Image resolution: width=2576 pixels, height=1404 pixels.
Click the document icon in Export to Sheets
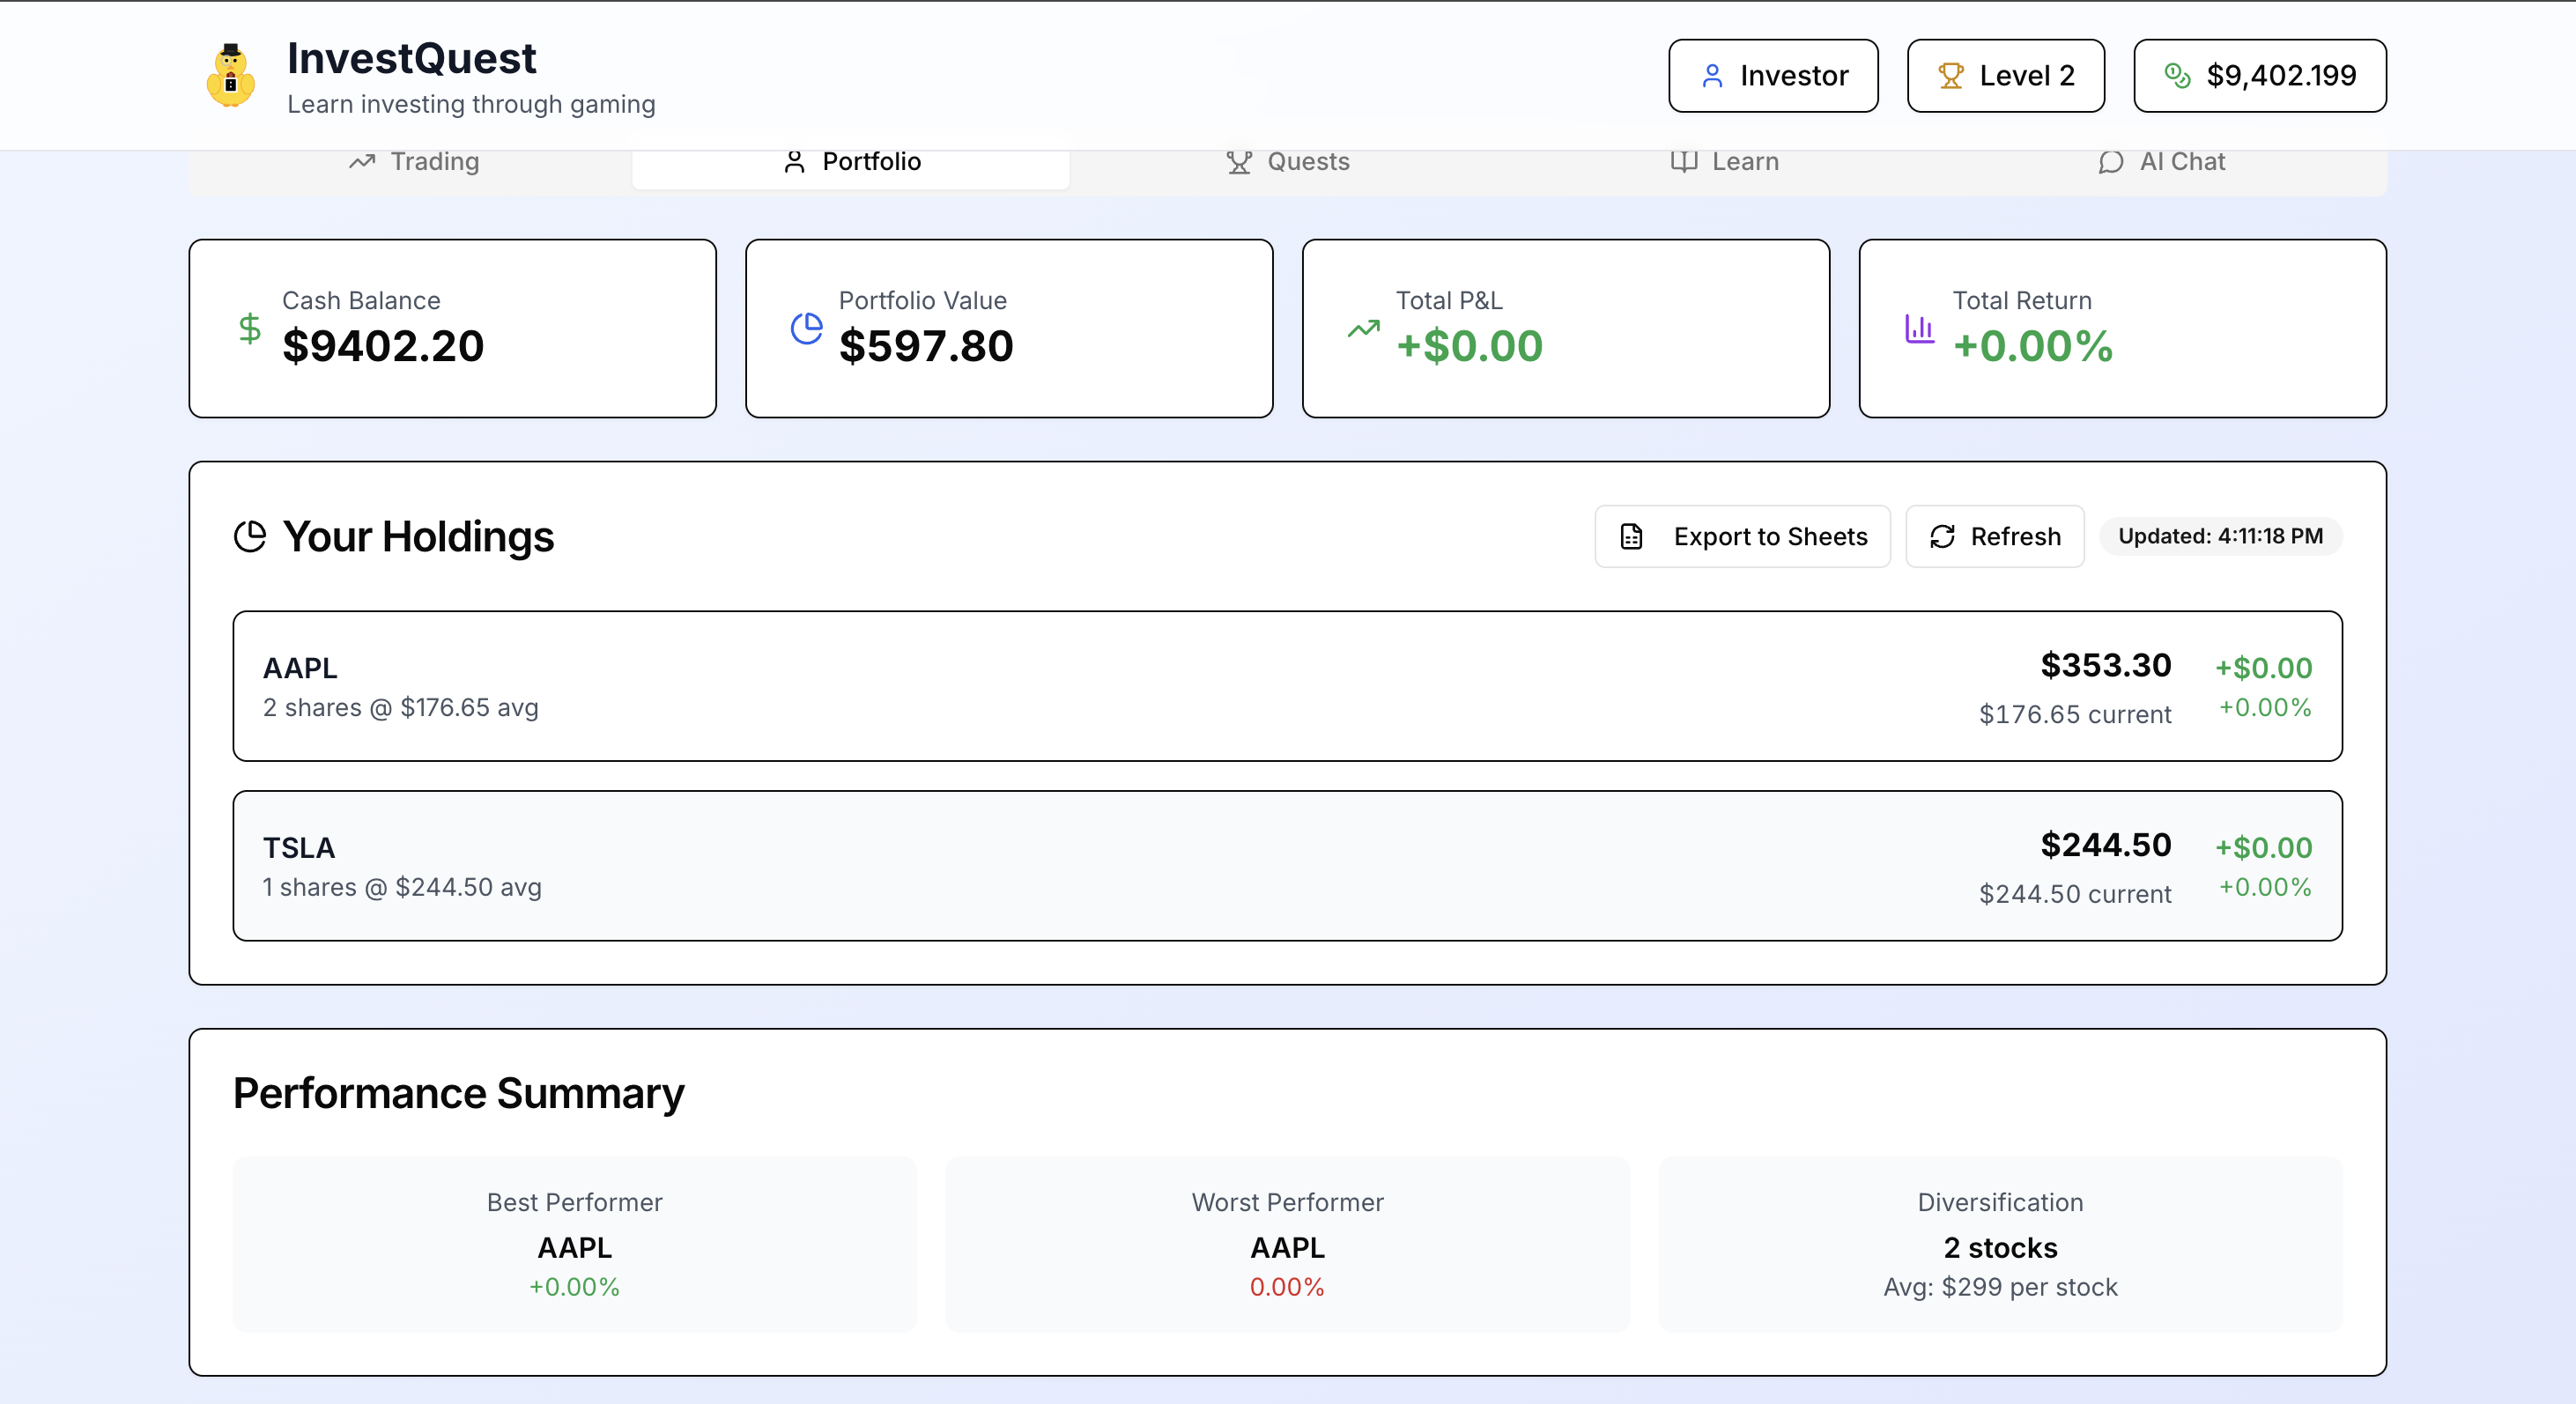click(1631, 537)
